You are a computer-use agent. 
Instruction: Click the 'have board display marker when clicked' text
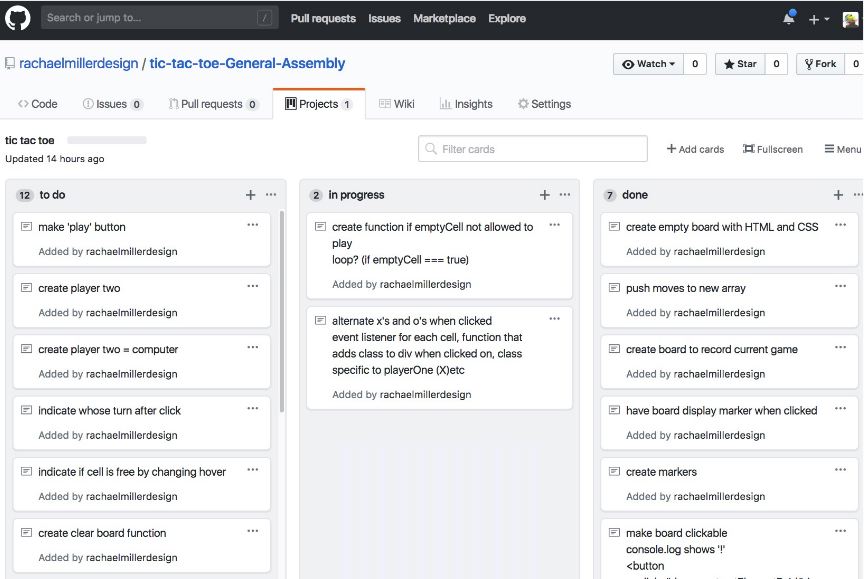tap(721, 410)
